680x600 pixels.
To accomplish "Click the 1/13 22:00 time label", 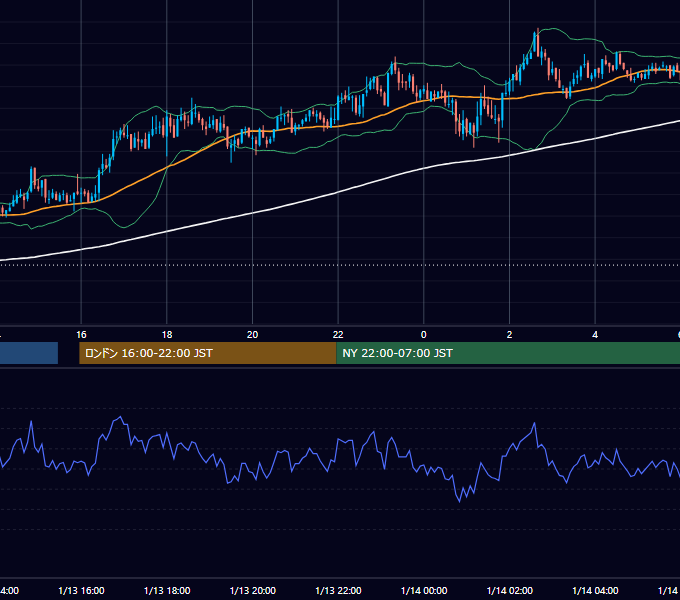I will [x=338, y=590].
